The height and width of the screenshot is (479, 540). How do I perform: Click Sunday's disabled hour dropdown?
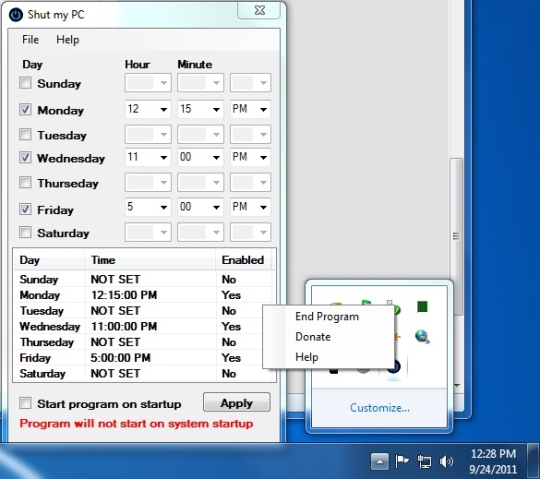[x=148, y=83]
